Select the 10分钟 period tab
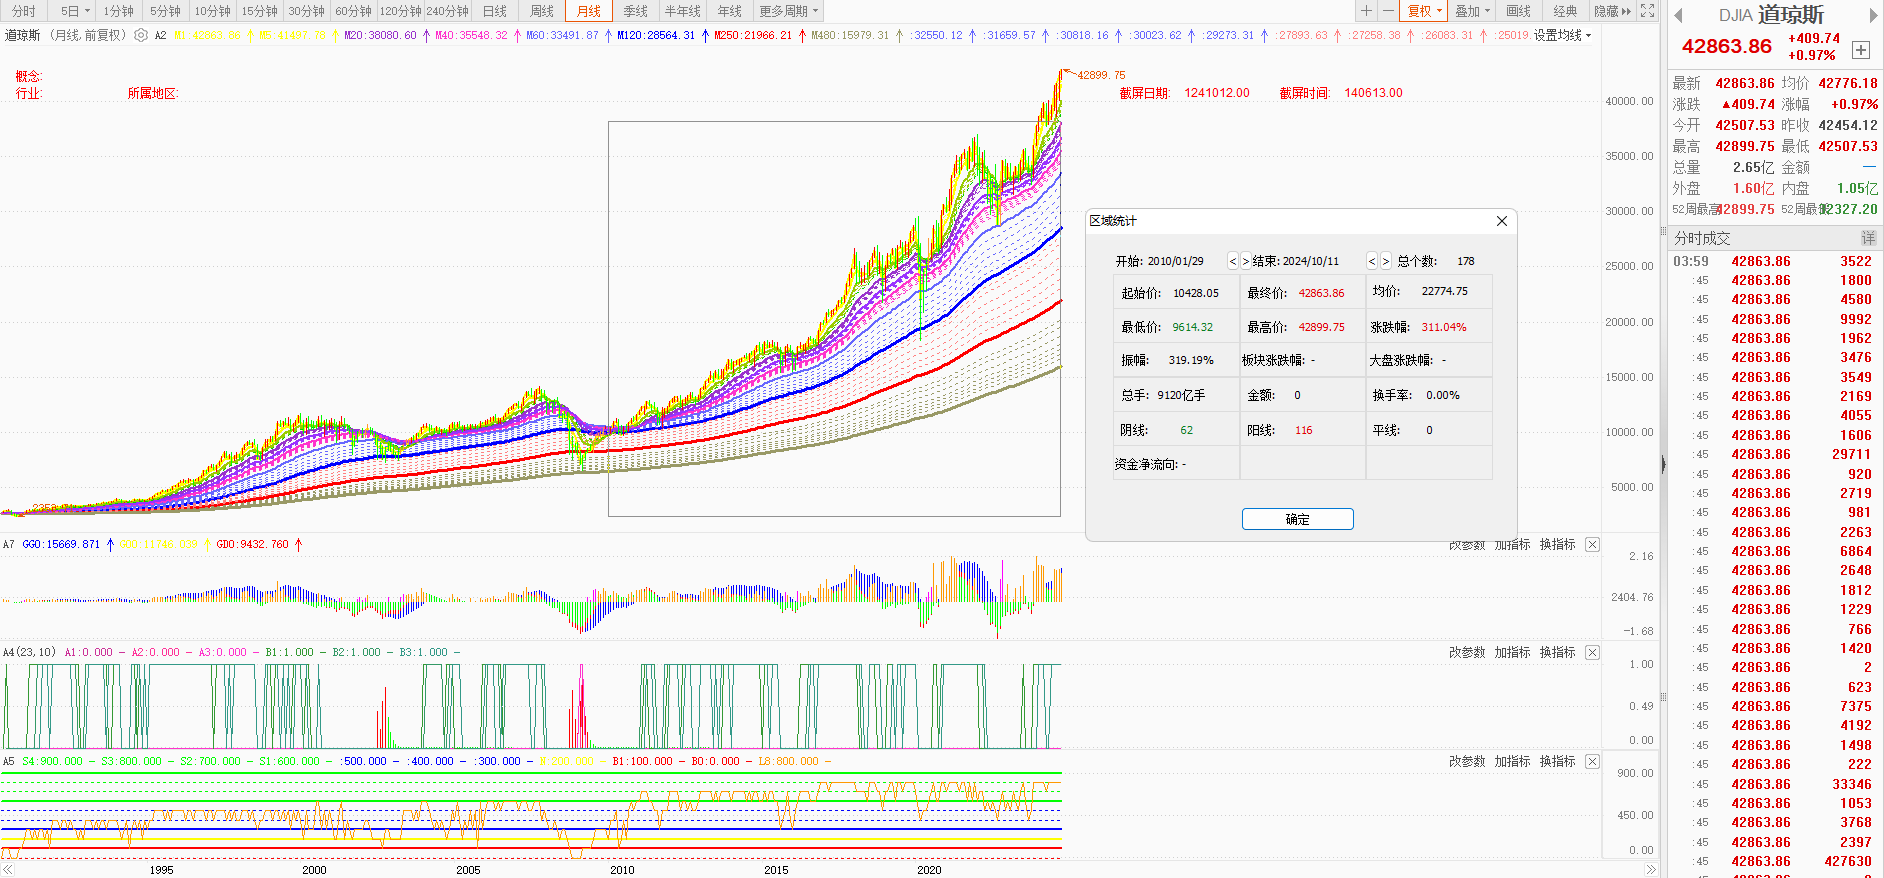 coord(213,11)
